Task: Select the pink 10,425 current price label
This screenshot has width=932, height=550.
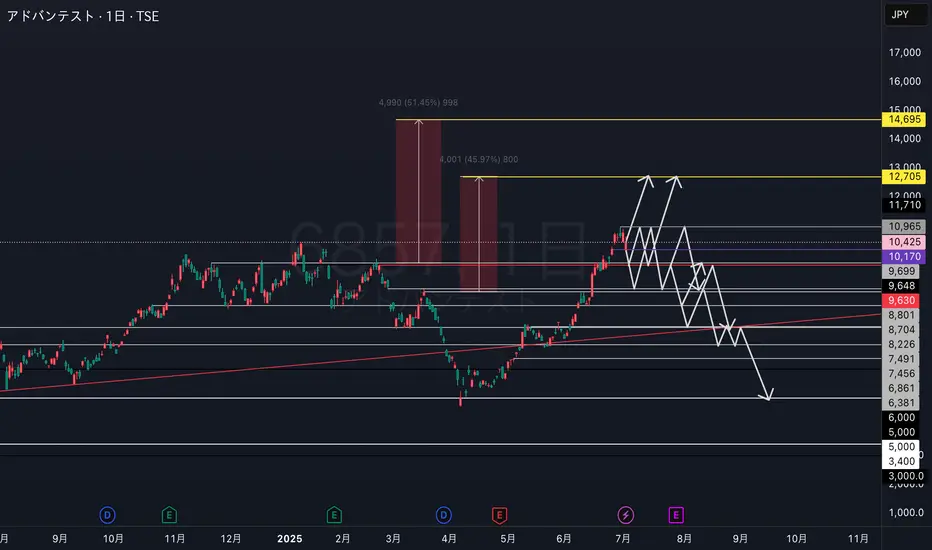Action: (x=903, y=242)
